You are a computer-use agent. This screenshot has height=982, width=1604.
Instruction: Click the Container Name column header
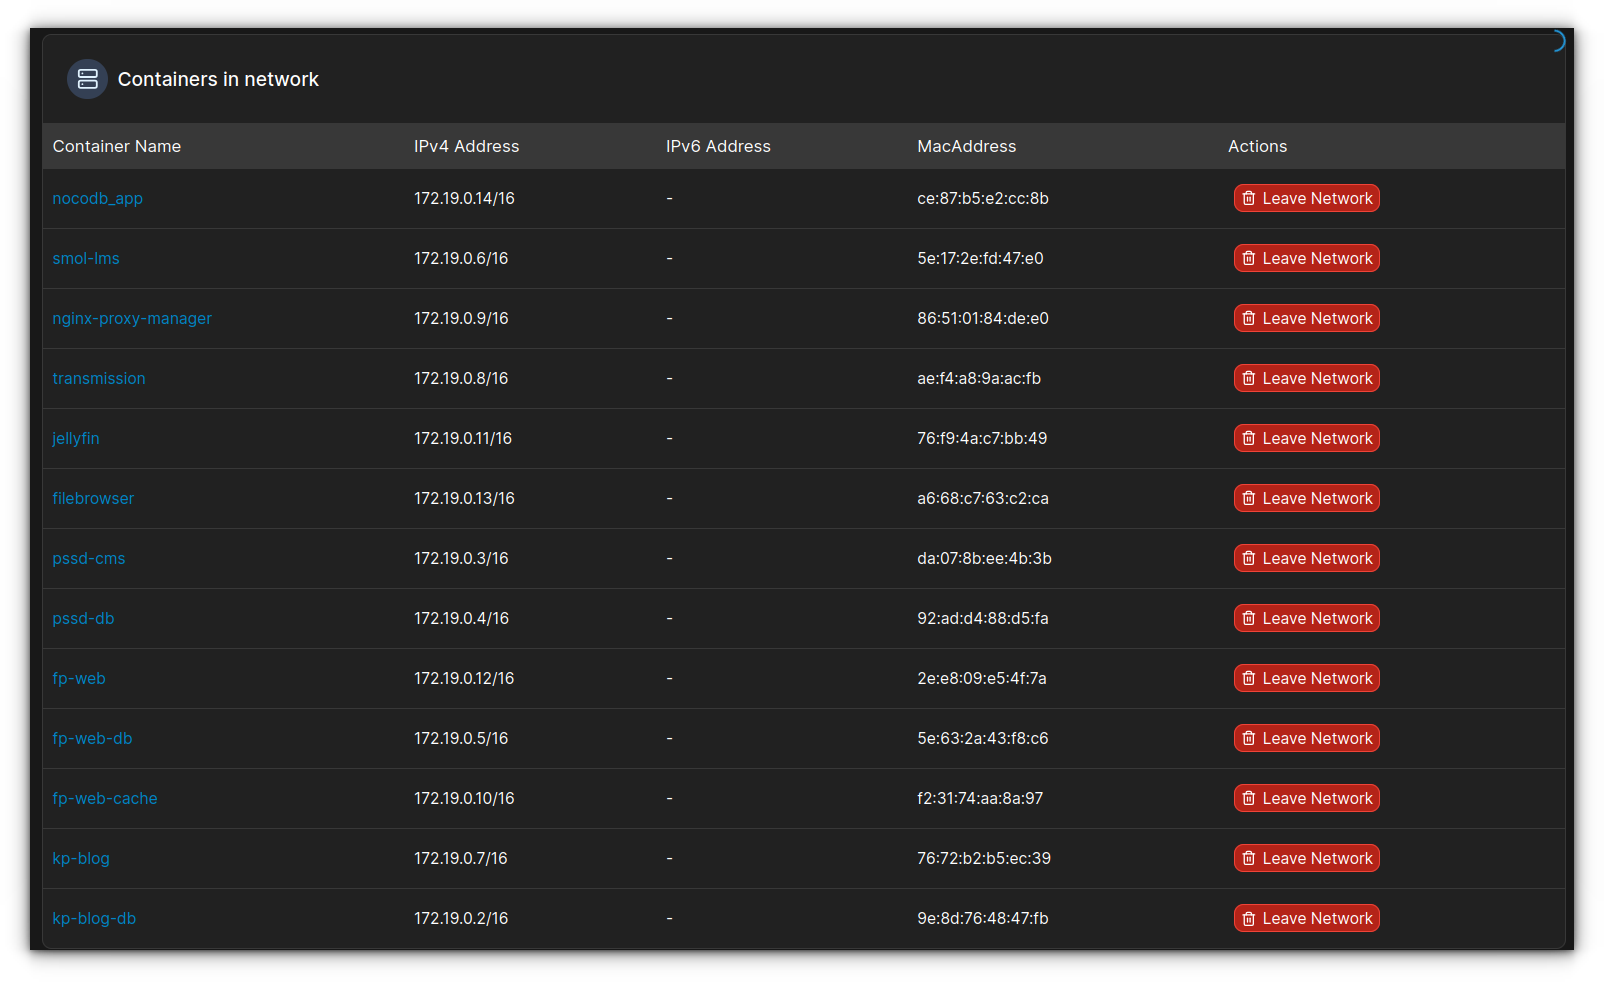tap(116, 146)
